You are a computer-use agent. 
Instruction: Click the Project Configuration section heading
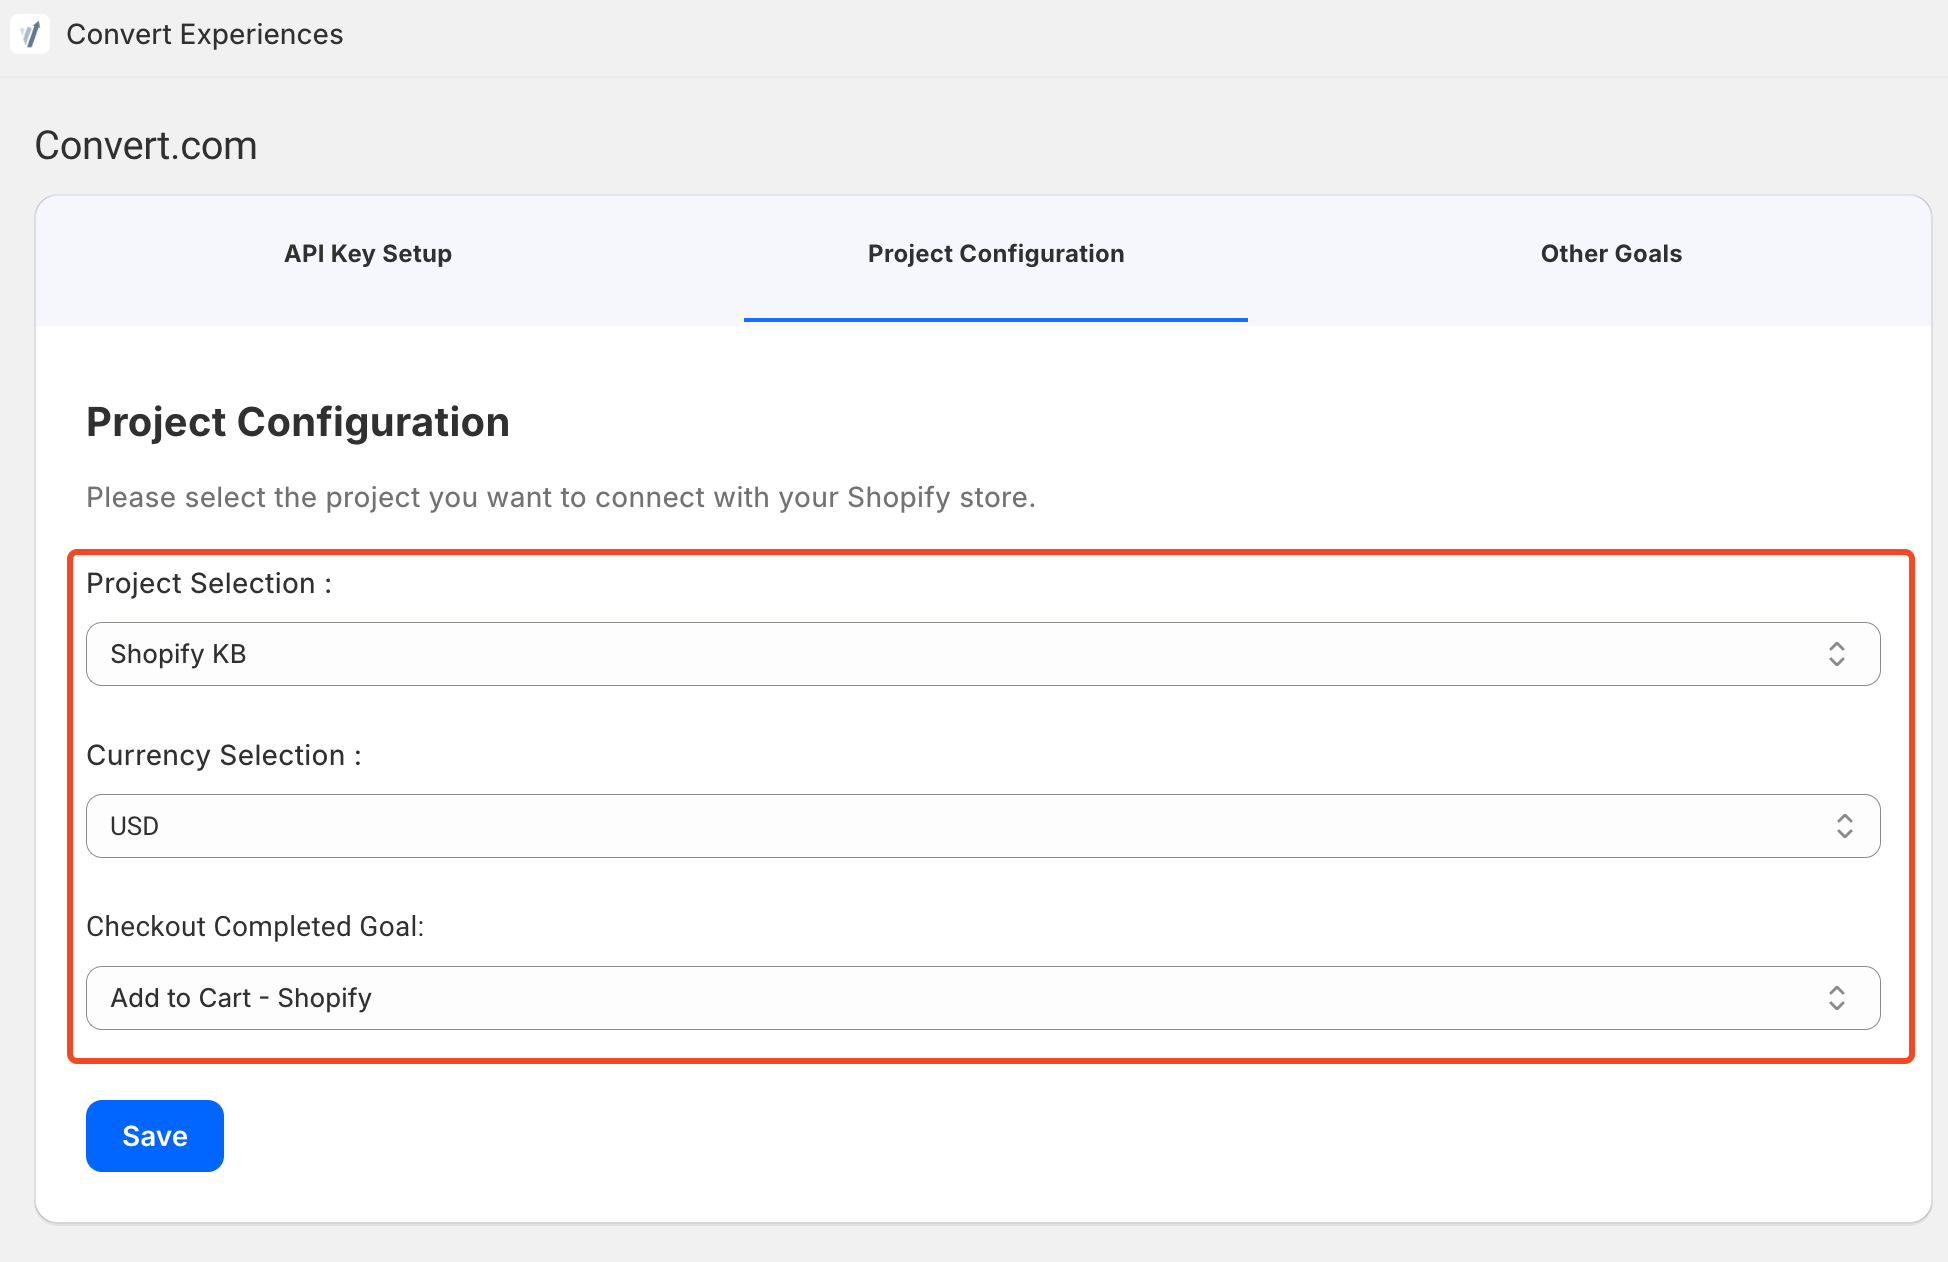pyautogui.click(x=298, y=422)
